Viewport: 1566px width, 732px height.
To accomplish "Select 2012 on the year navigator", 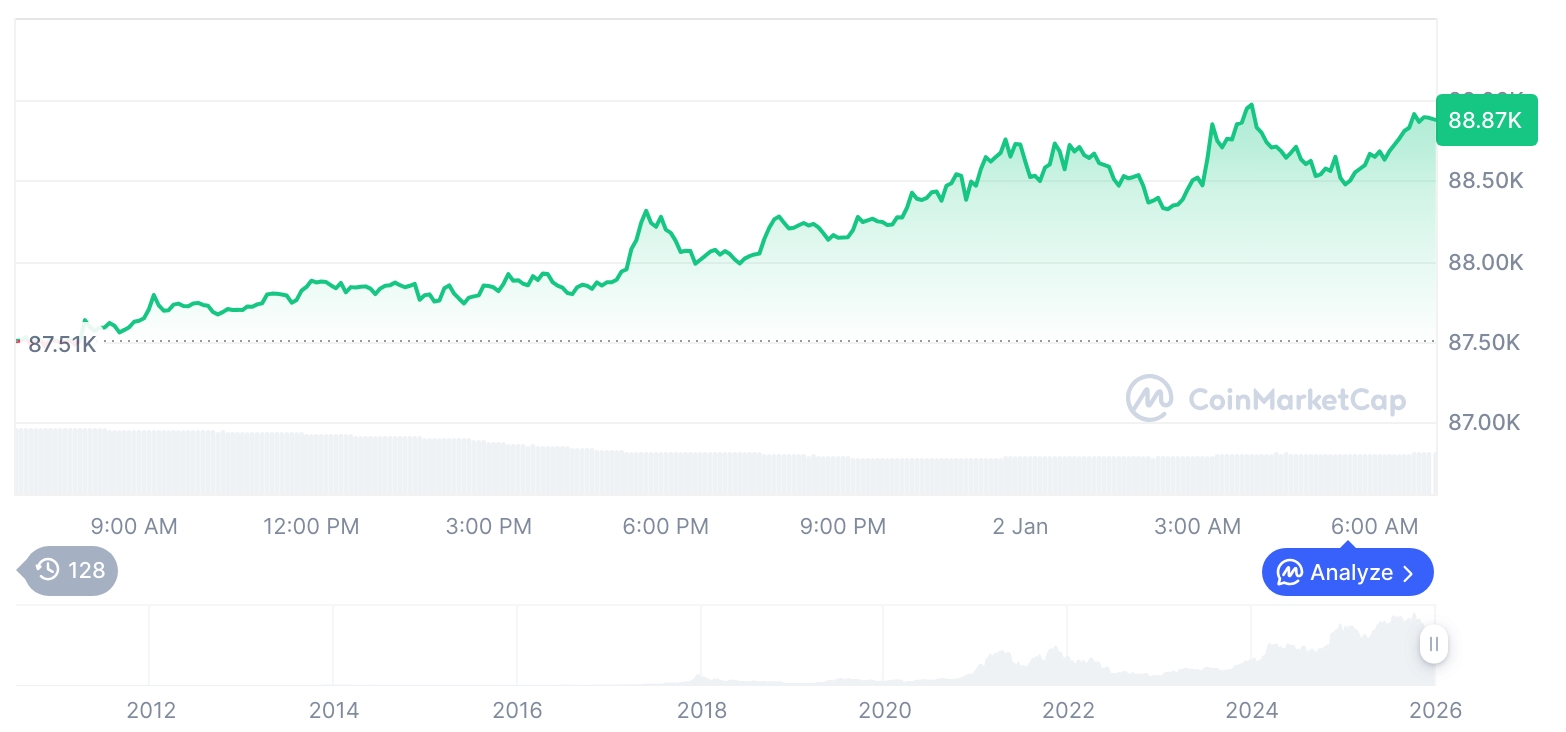I will (x=151, y=710).
